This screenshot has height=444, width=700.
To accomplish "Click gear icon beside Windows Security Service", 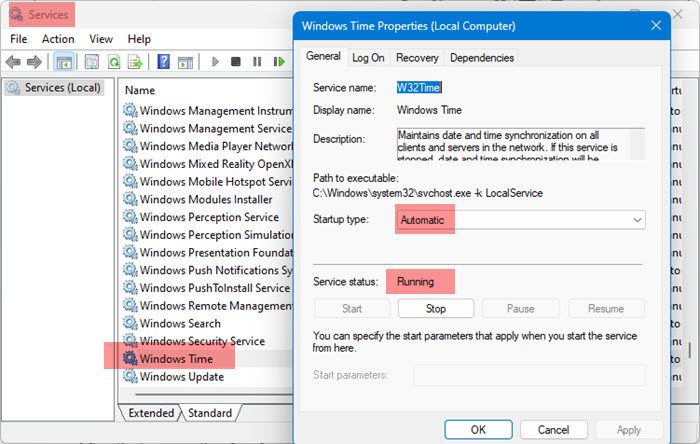I will [x=130, y=341].
